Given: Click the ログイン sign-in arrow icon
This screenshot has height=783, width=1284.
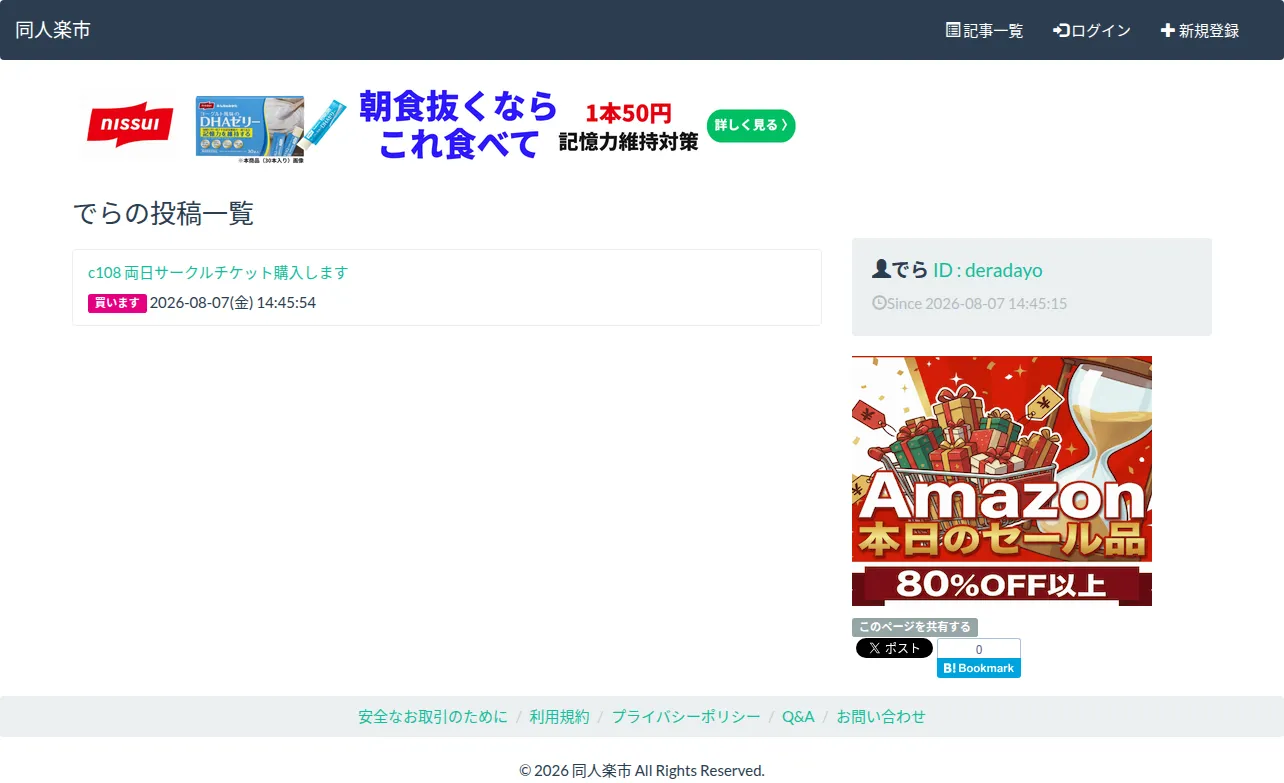Looking at the screenshot, I should coord(1061,30).
